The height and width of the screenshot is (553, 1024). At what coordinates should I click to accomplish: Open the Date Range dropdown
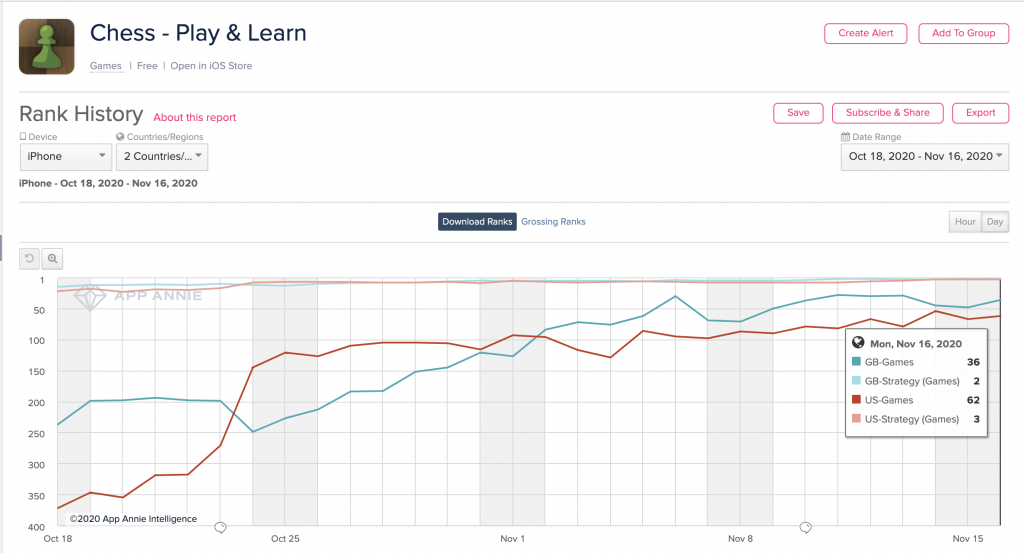pos(925,157)
